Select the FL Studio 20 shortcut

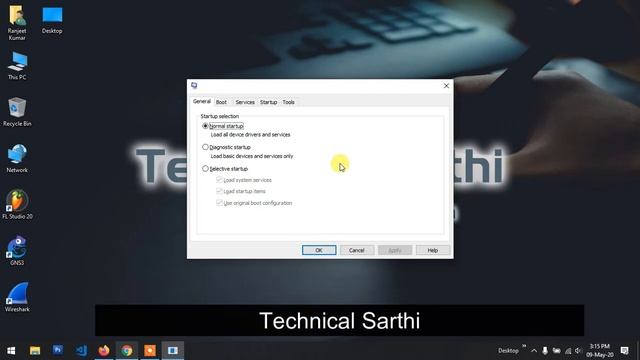pos(17,204)
